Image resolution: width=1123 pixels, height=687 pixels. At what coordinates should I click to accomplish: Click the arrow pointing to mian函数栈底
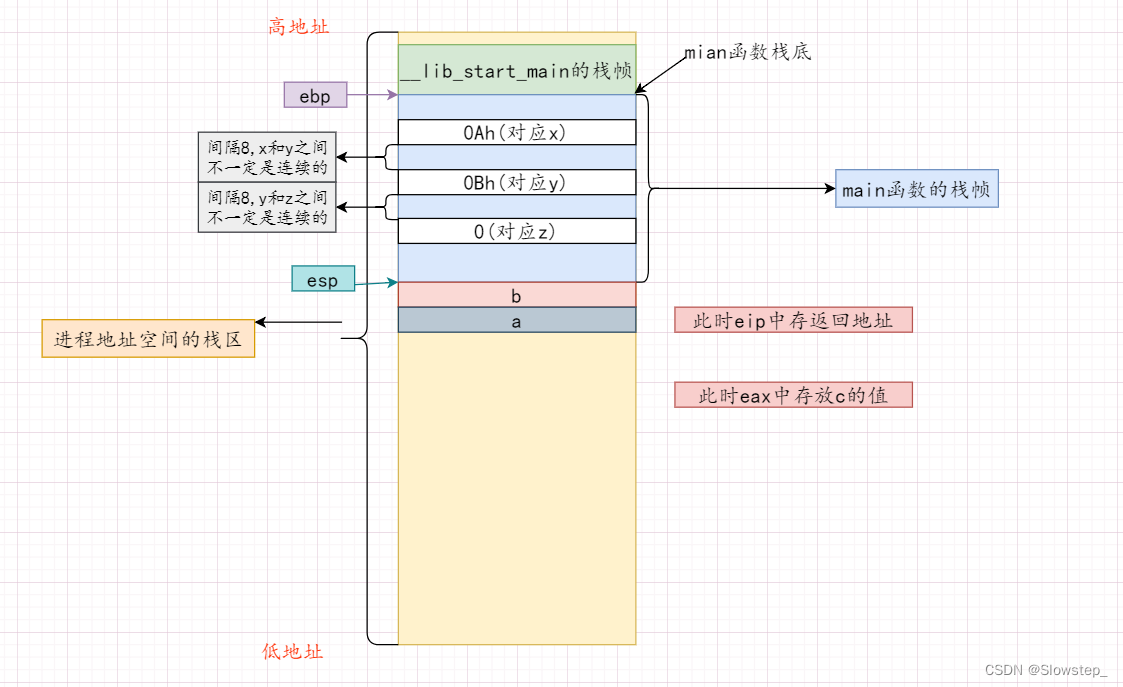click(660, 73)
